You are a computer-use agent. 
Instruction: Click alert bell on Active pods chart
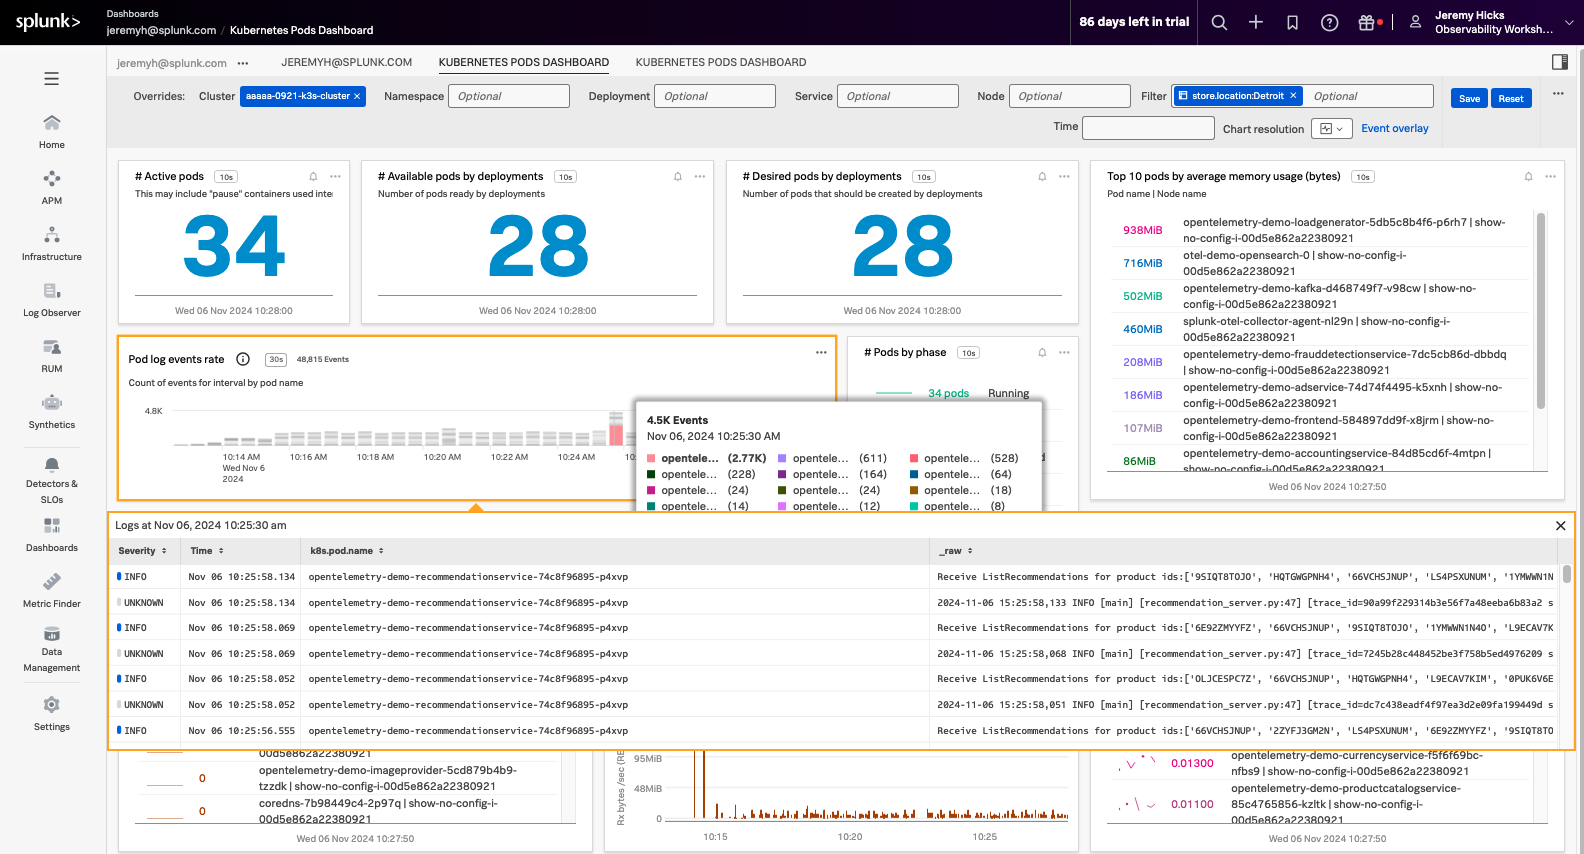(313, 176)
